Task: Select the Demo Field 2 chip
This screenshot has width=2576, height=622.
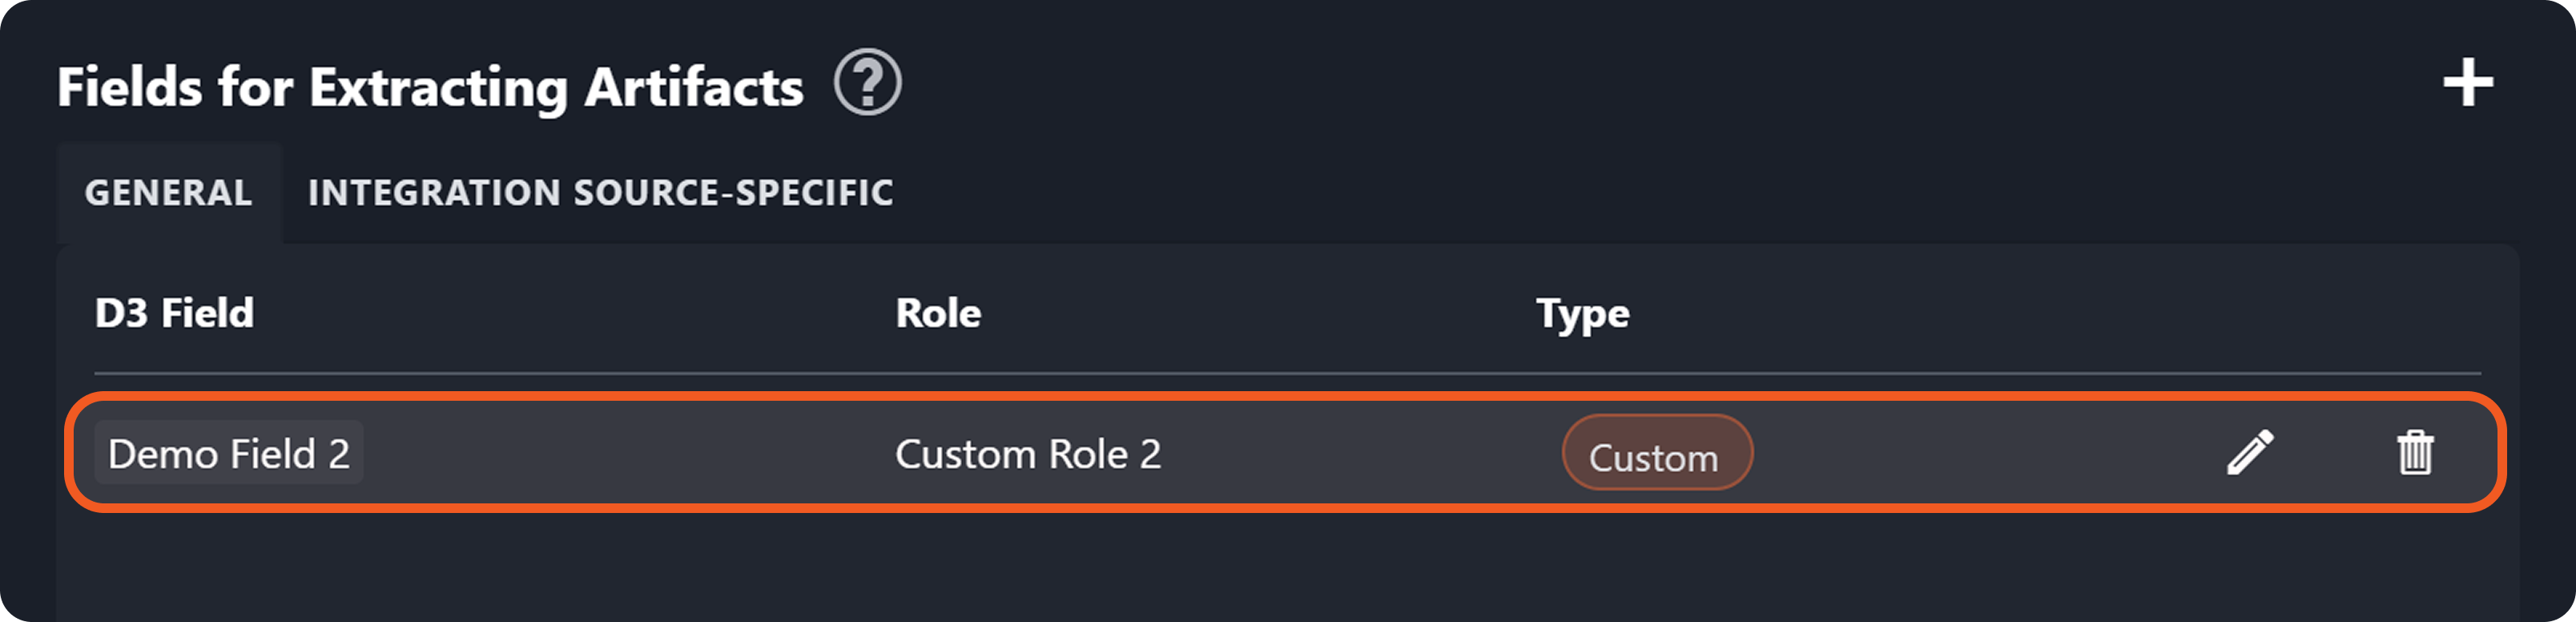Action: pyautogui.click(x=229, y=454)
